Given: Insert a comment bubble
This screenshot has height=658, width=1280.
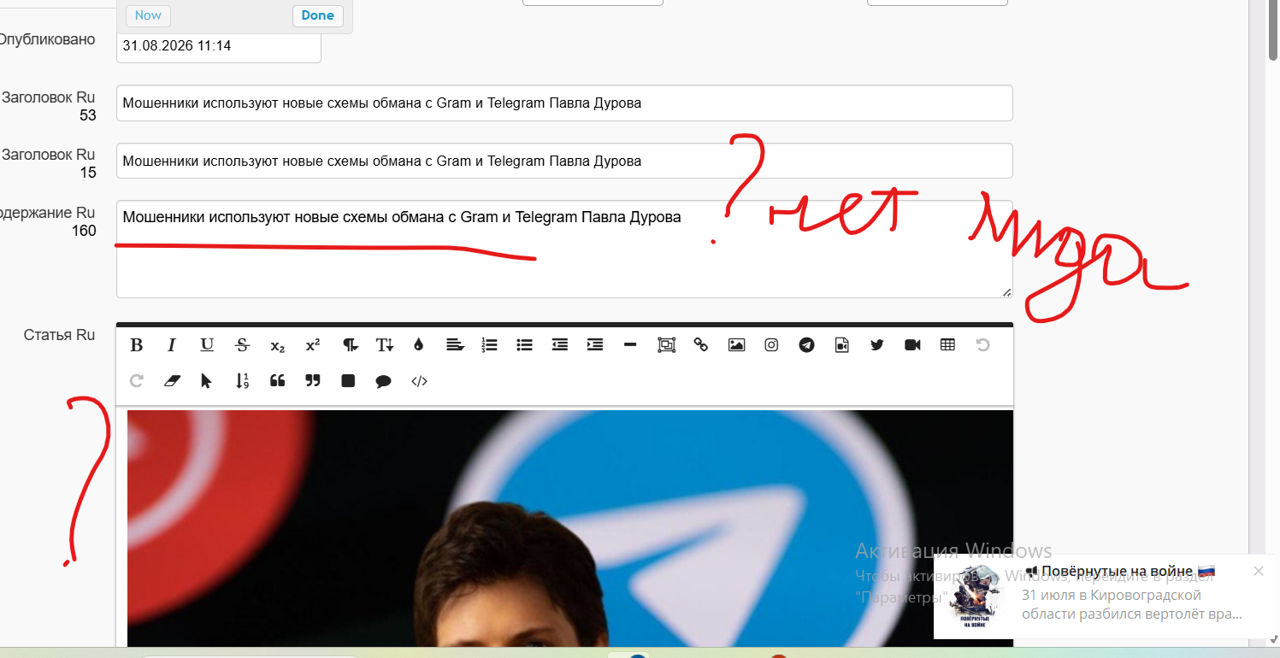Looking at the screenshot, I should [x=383, y=381].
